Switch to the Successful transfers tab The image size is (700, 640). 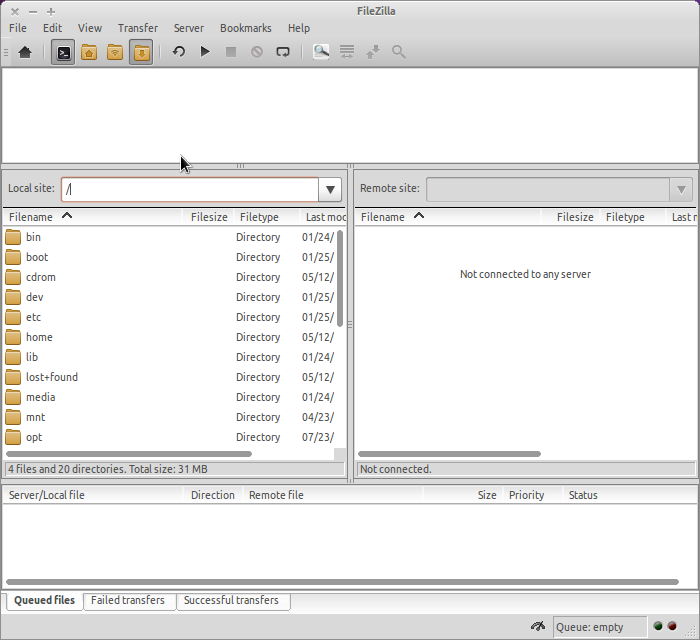tap(231, 600)
